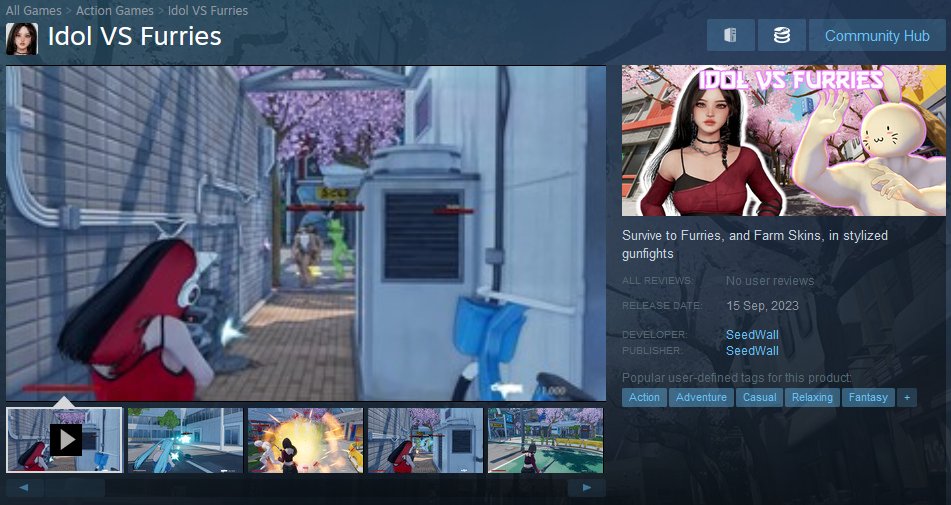Click the 'No user reviews' text
This screenshot has width=951, height=505.
click(x=770, y=281)
